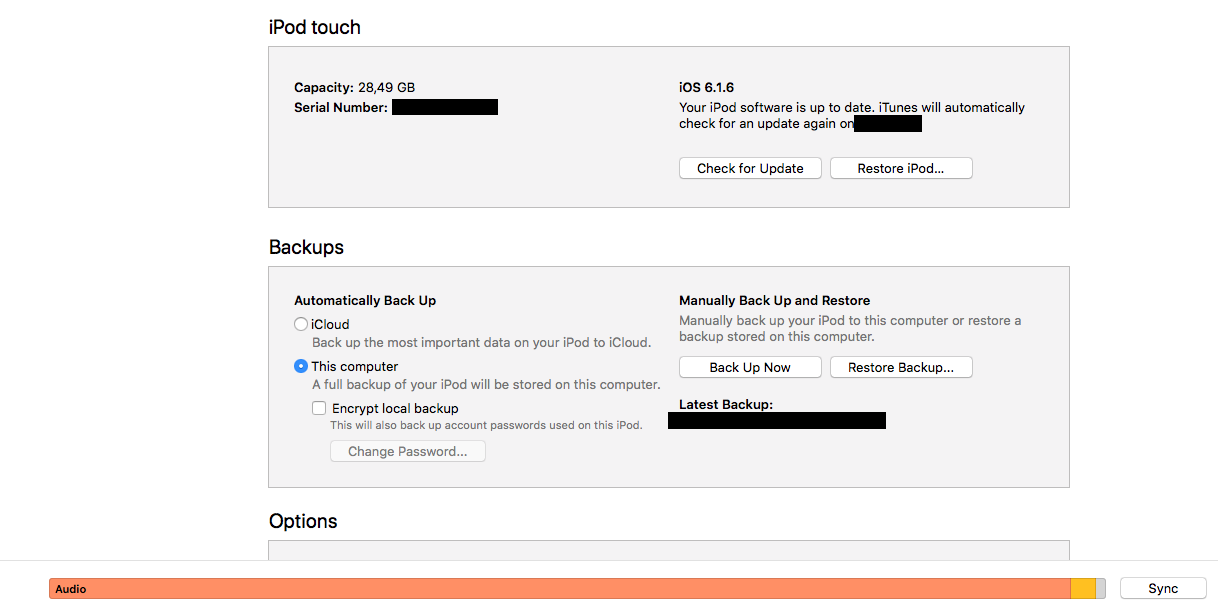Click the iPod touch heading
Screen dimensions: 1218x610
tap(315, 27)
